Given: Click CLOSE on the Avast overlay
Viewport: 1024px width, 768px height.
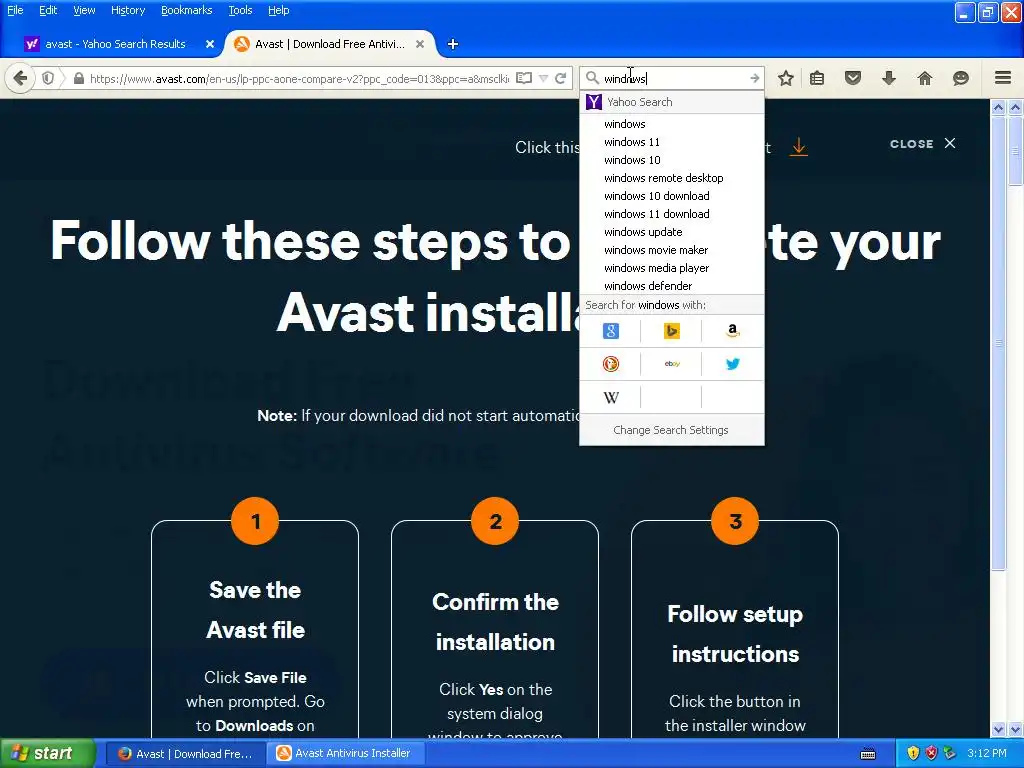Looking at the screenshot, I should (x=923, y=144).
